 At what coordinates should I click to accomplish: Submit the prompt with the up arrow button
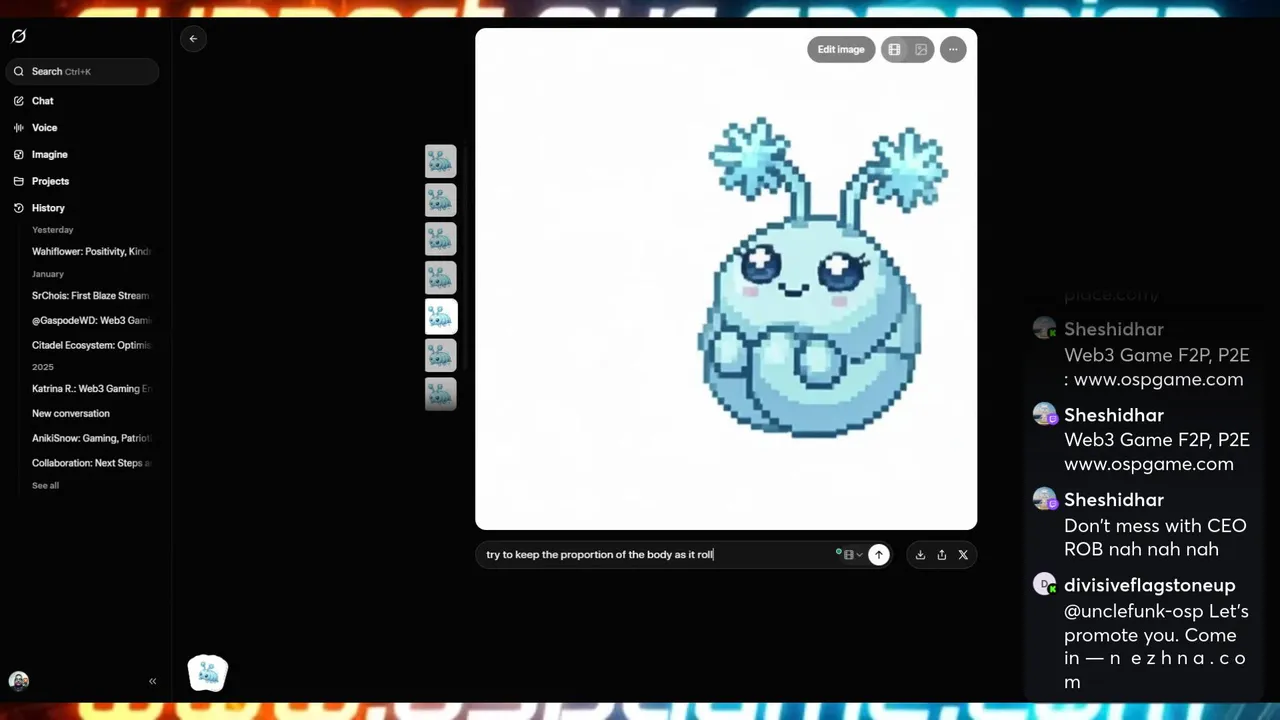tap(878, 555)
